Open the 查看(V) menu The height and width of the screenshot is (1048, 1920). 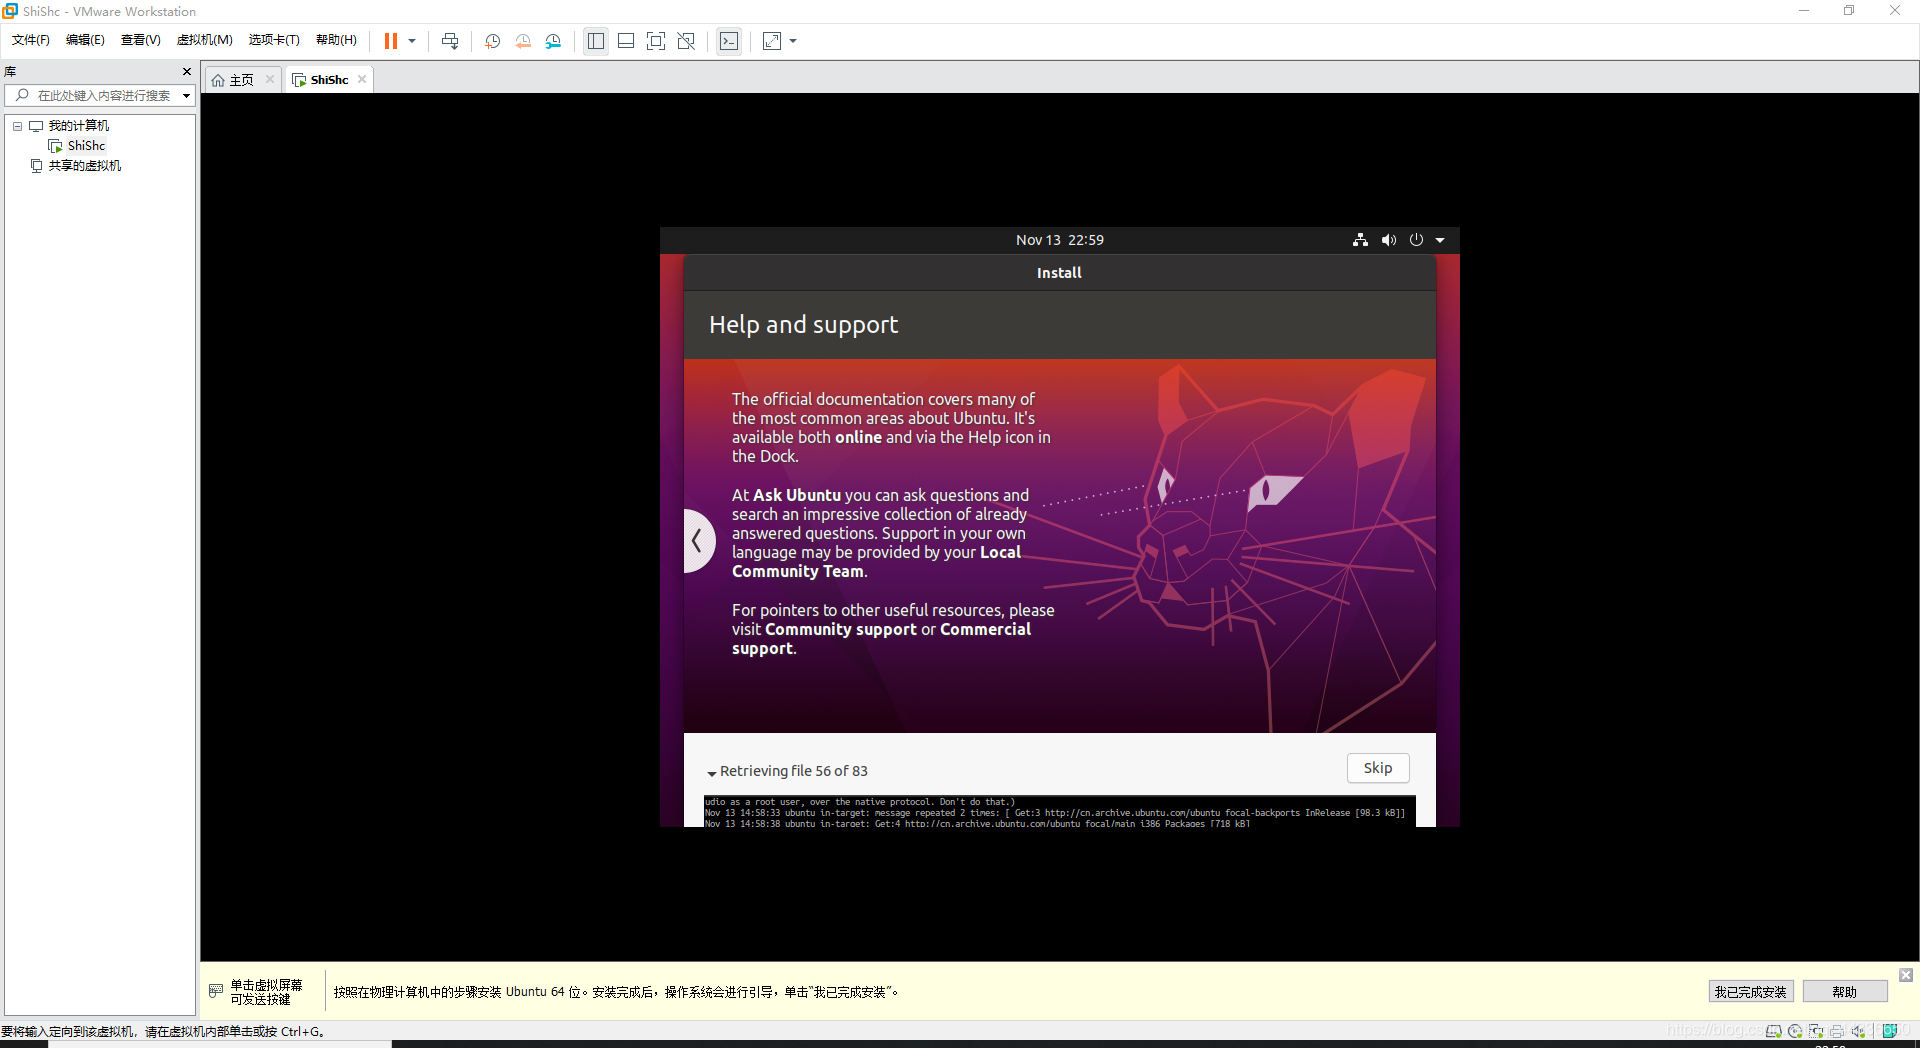tap(140, 40)
